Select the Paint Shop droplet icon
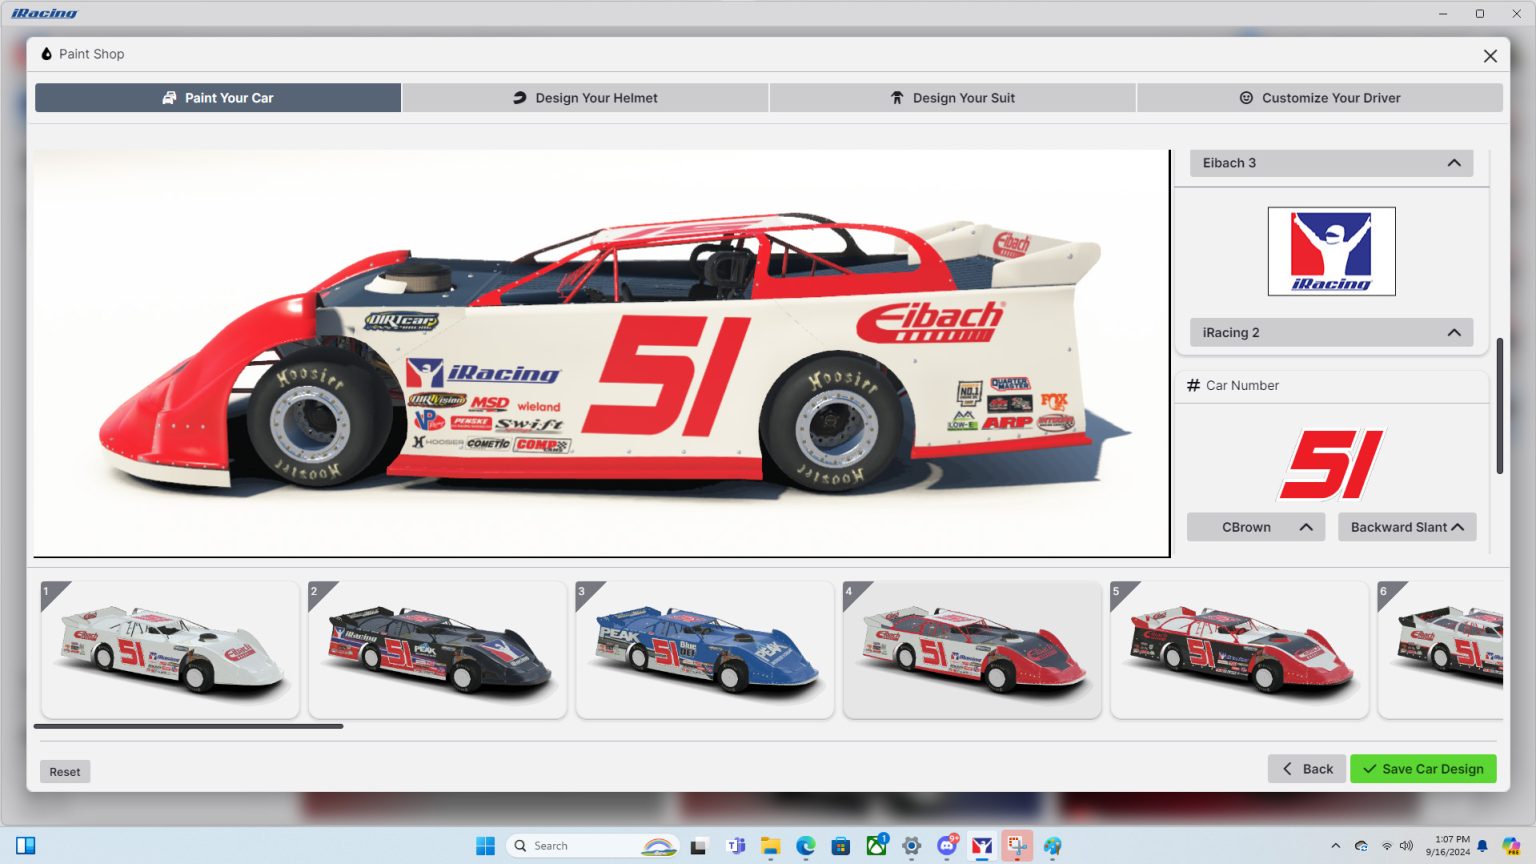1536x864 pixels. click(45, 54)
